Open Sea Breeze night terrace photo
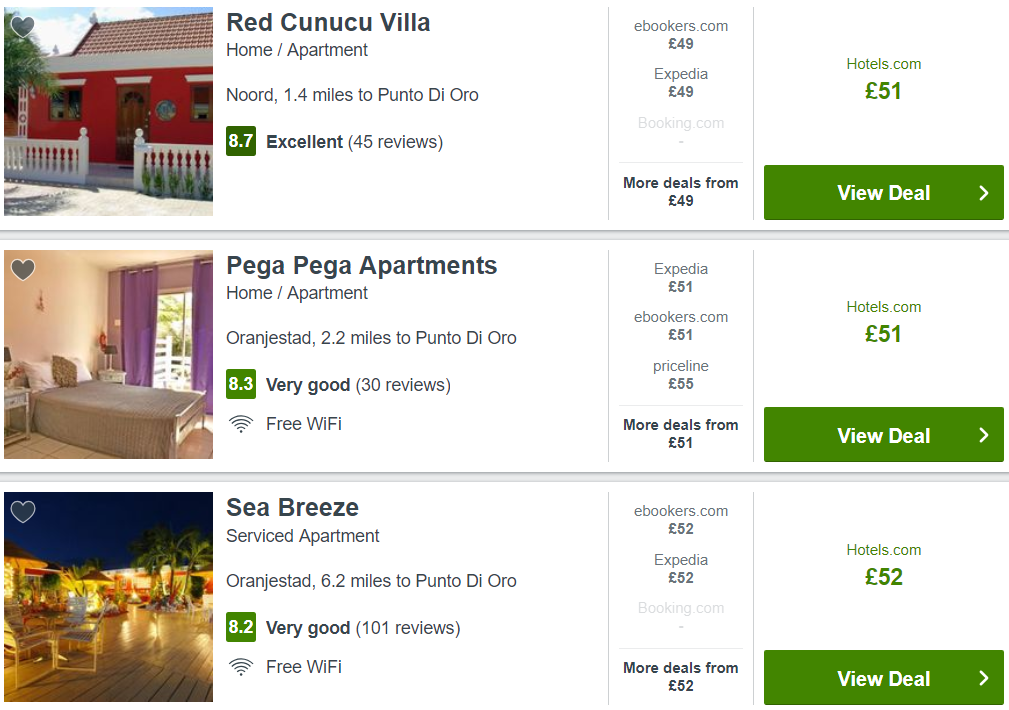The width and height of the screenshot is (1009, 710). (108, 597)
